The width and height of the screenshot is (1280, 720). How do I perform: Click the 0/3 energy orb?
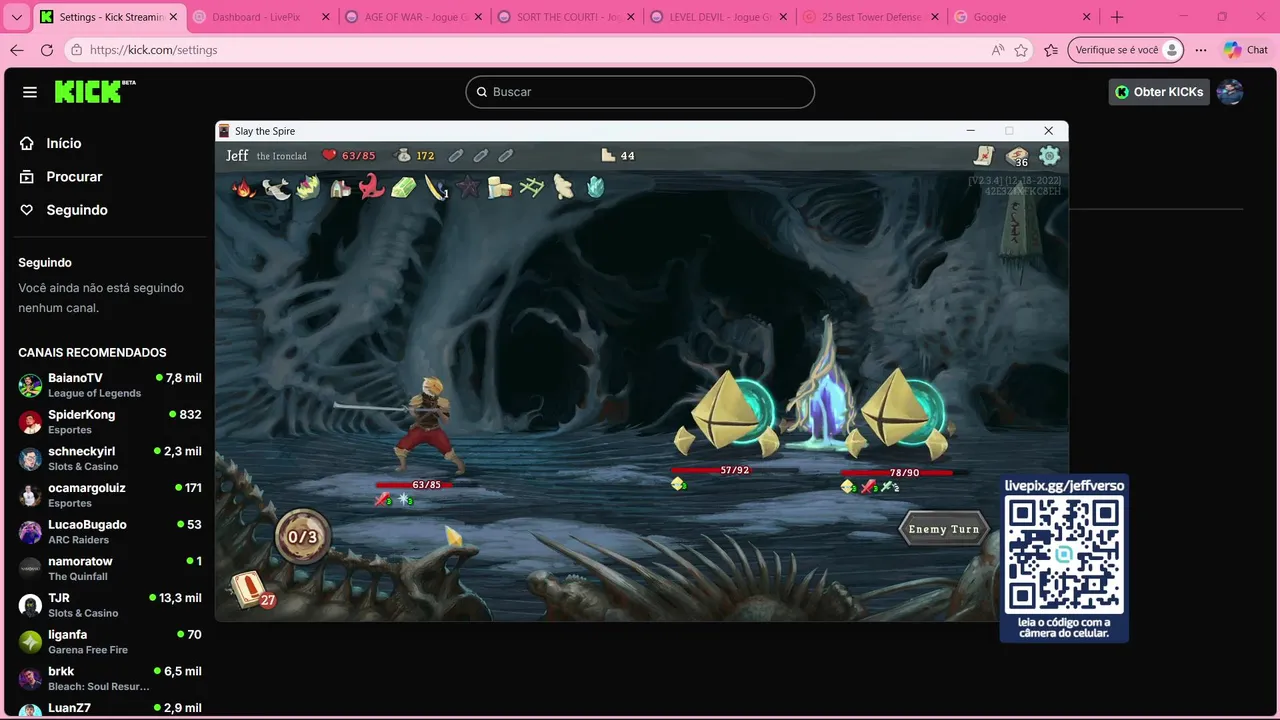[x=303, y=537]
